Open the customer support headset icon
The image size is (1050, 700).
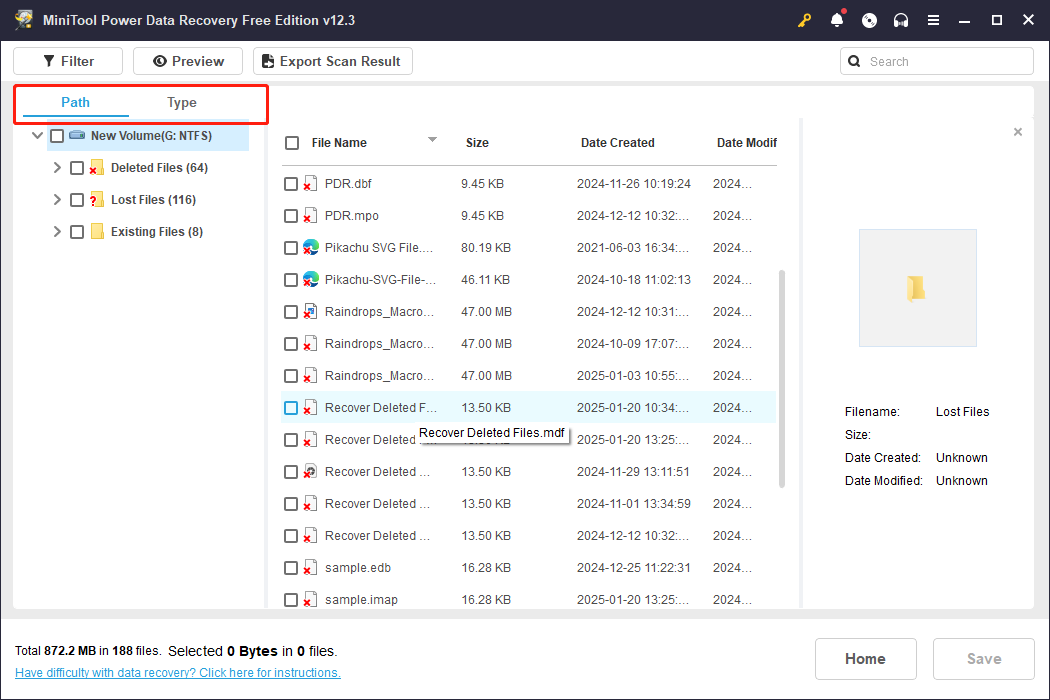click(901, 20)
